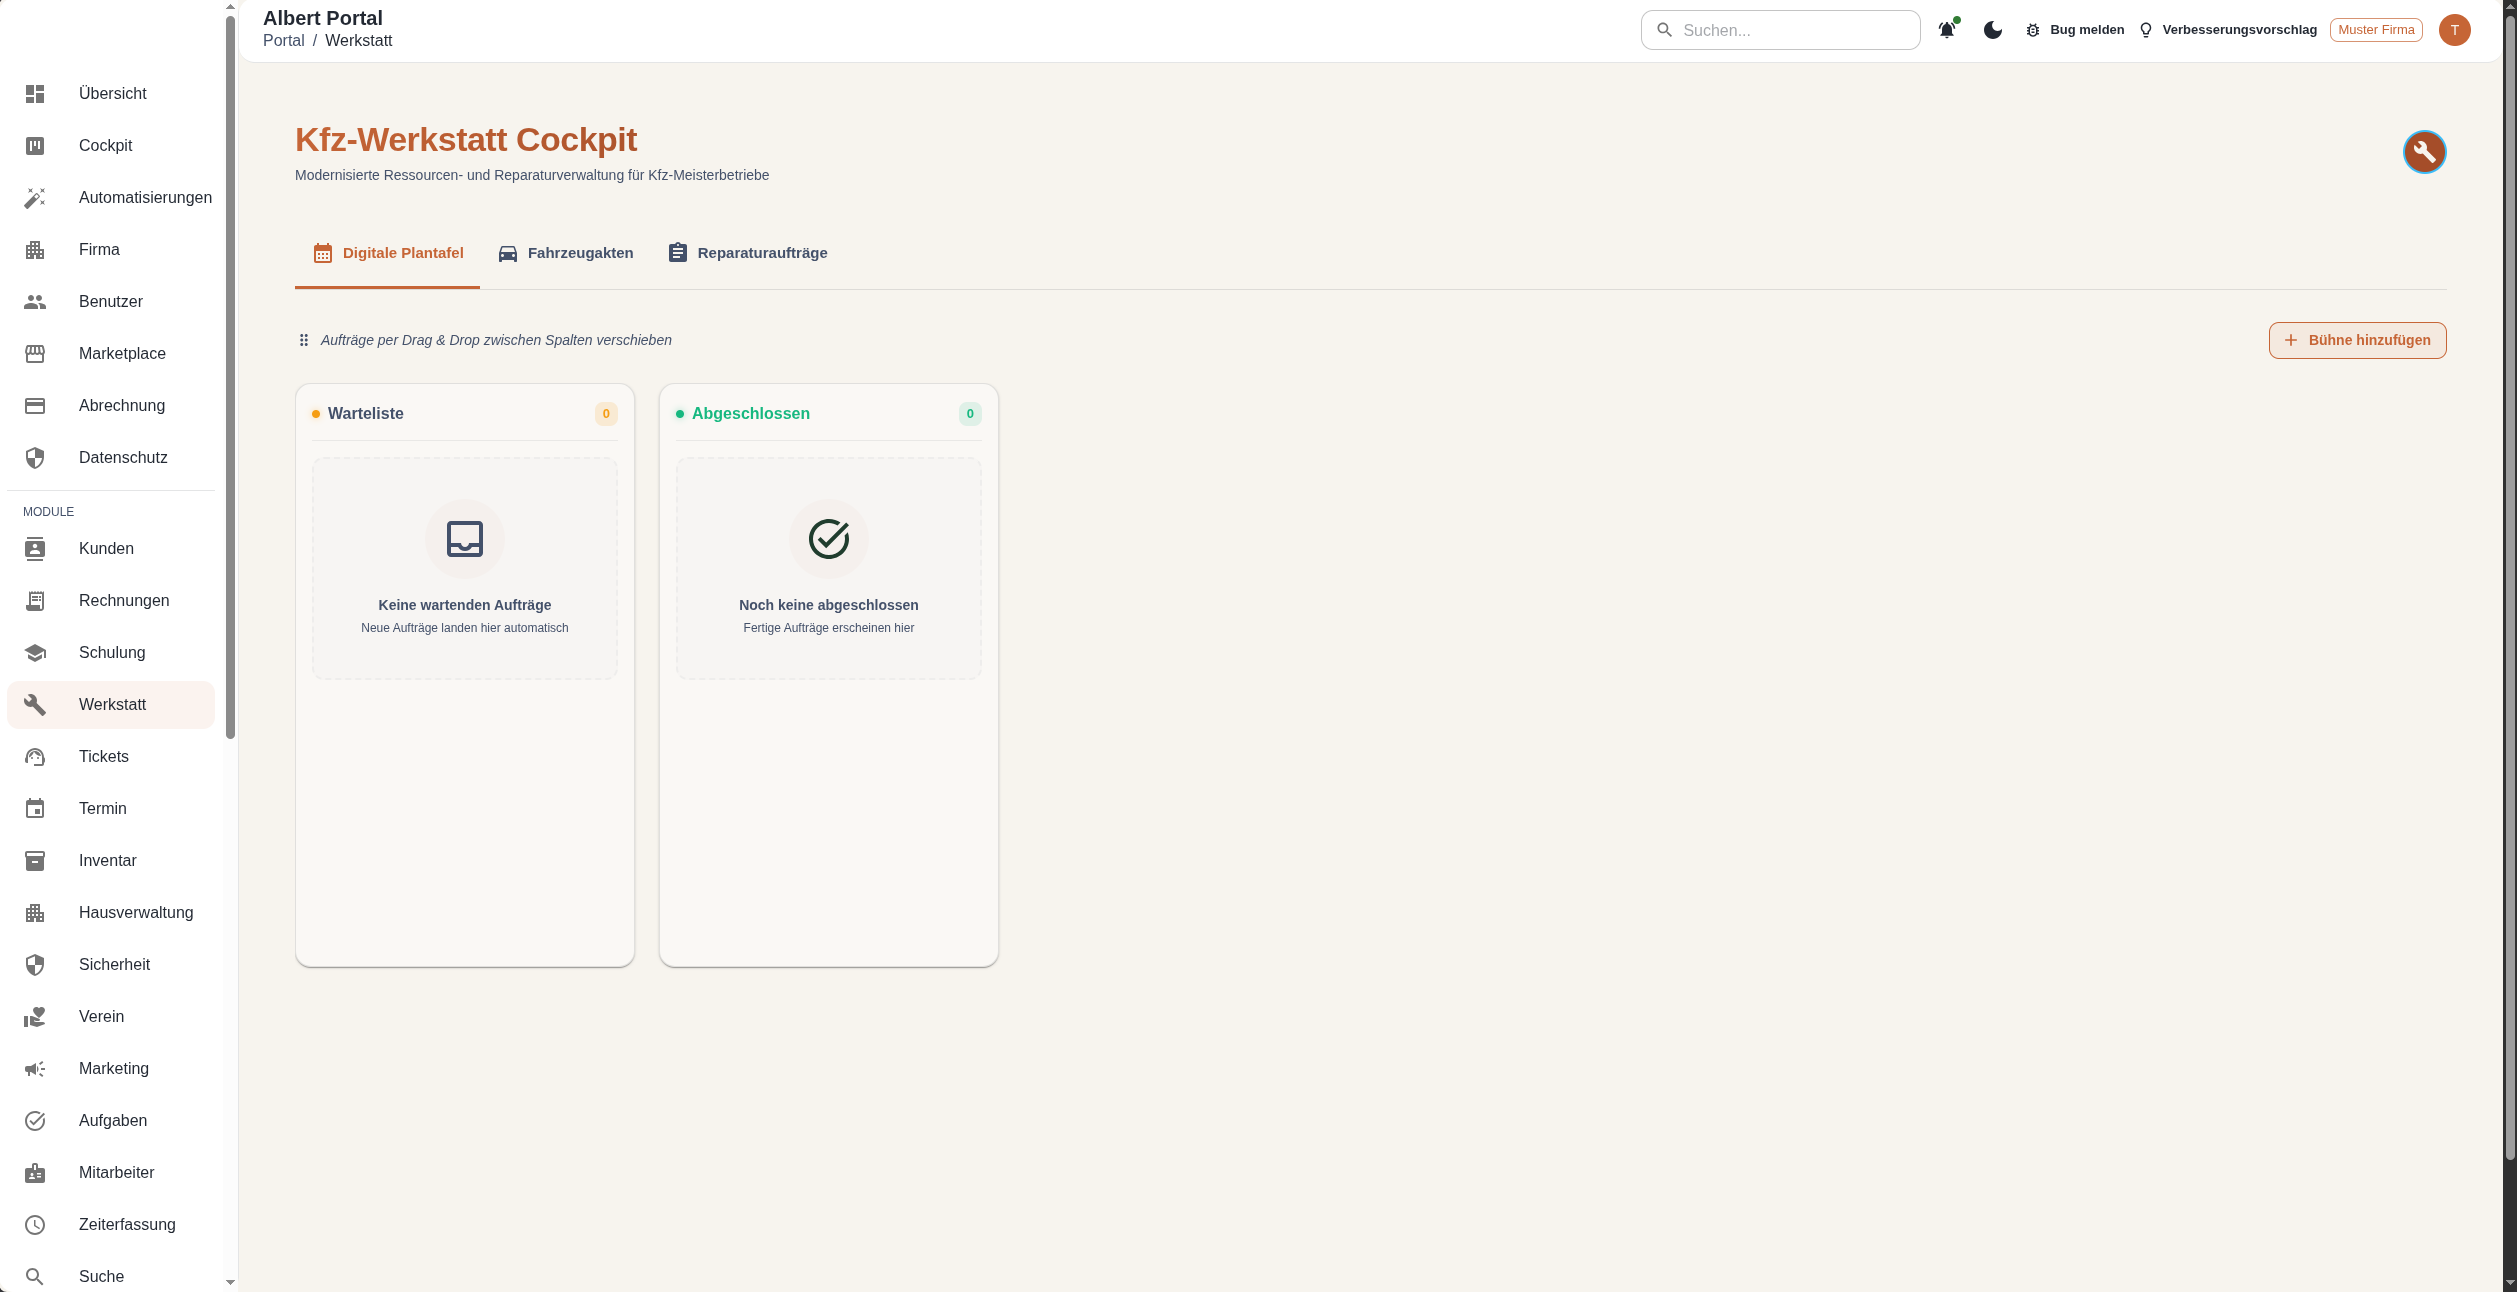The height and width of the screenshot is (1292, 2517).
Task: Click Warteliste count badge 0
Action: [606, 414]
